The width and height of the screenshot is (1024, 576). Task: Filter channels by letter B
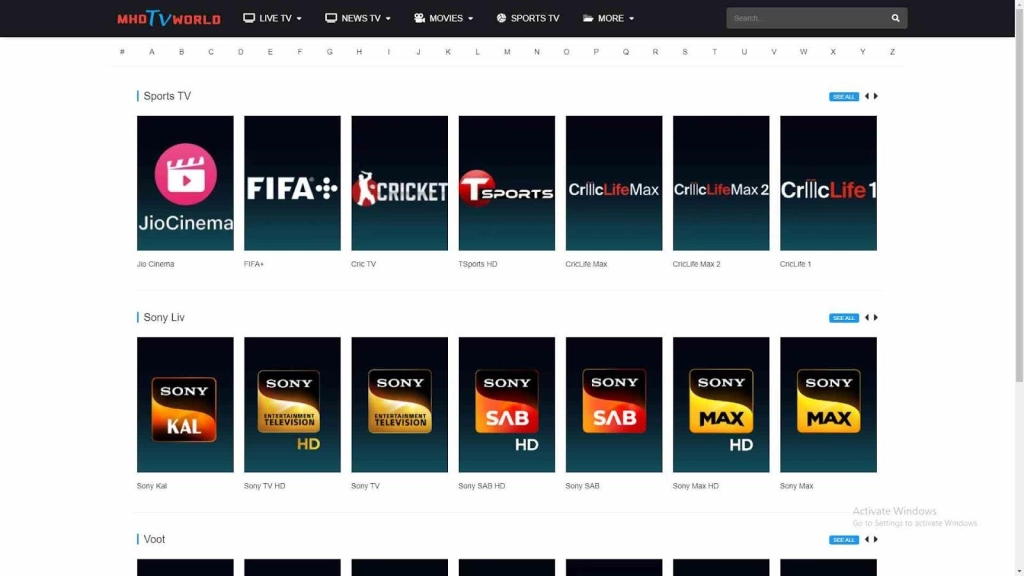[182, 52]
